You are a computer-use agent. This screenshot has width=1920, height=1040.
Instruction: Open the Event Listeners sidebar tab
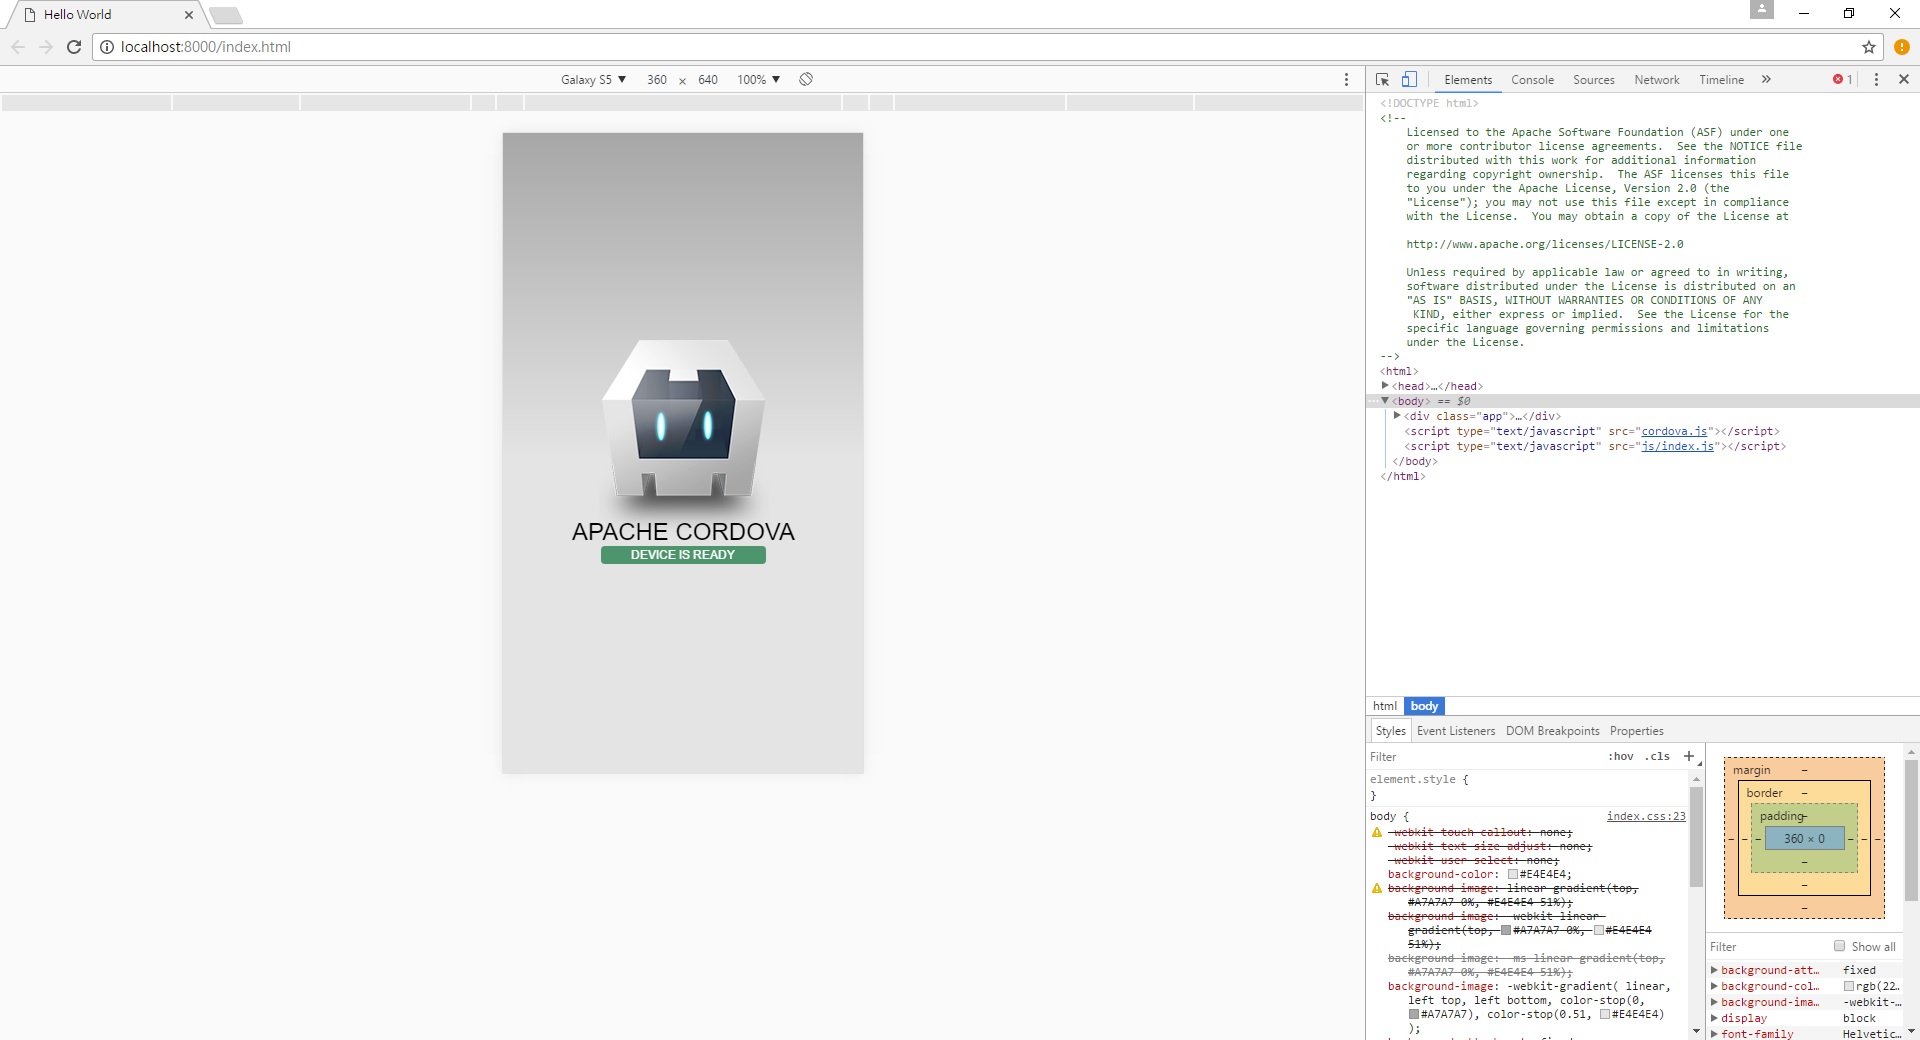[1456, 731]
